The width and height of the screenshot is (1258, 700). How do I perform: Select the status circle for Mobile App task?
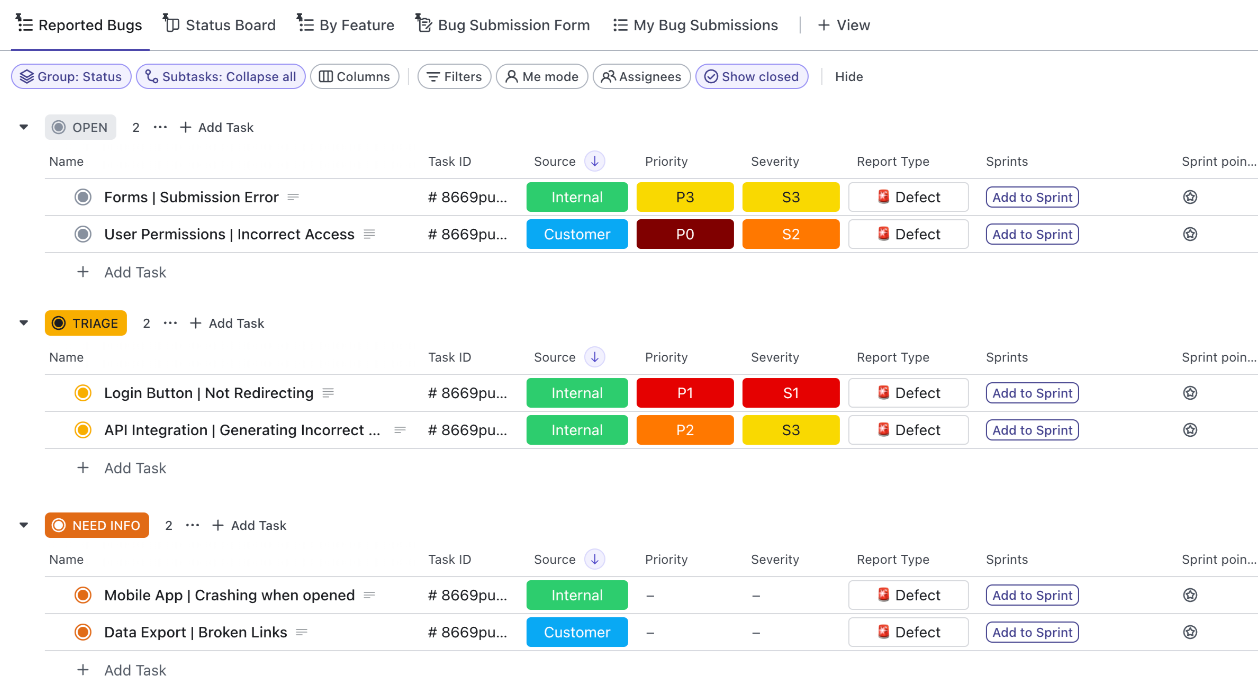(83, 594)
